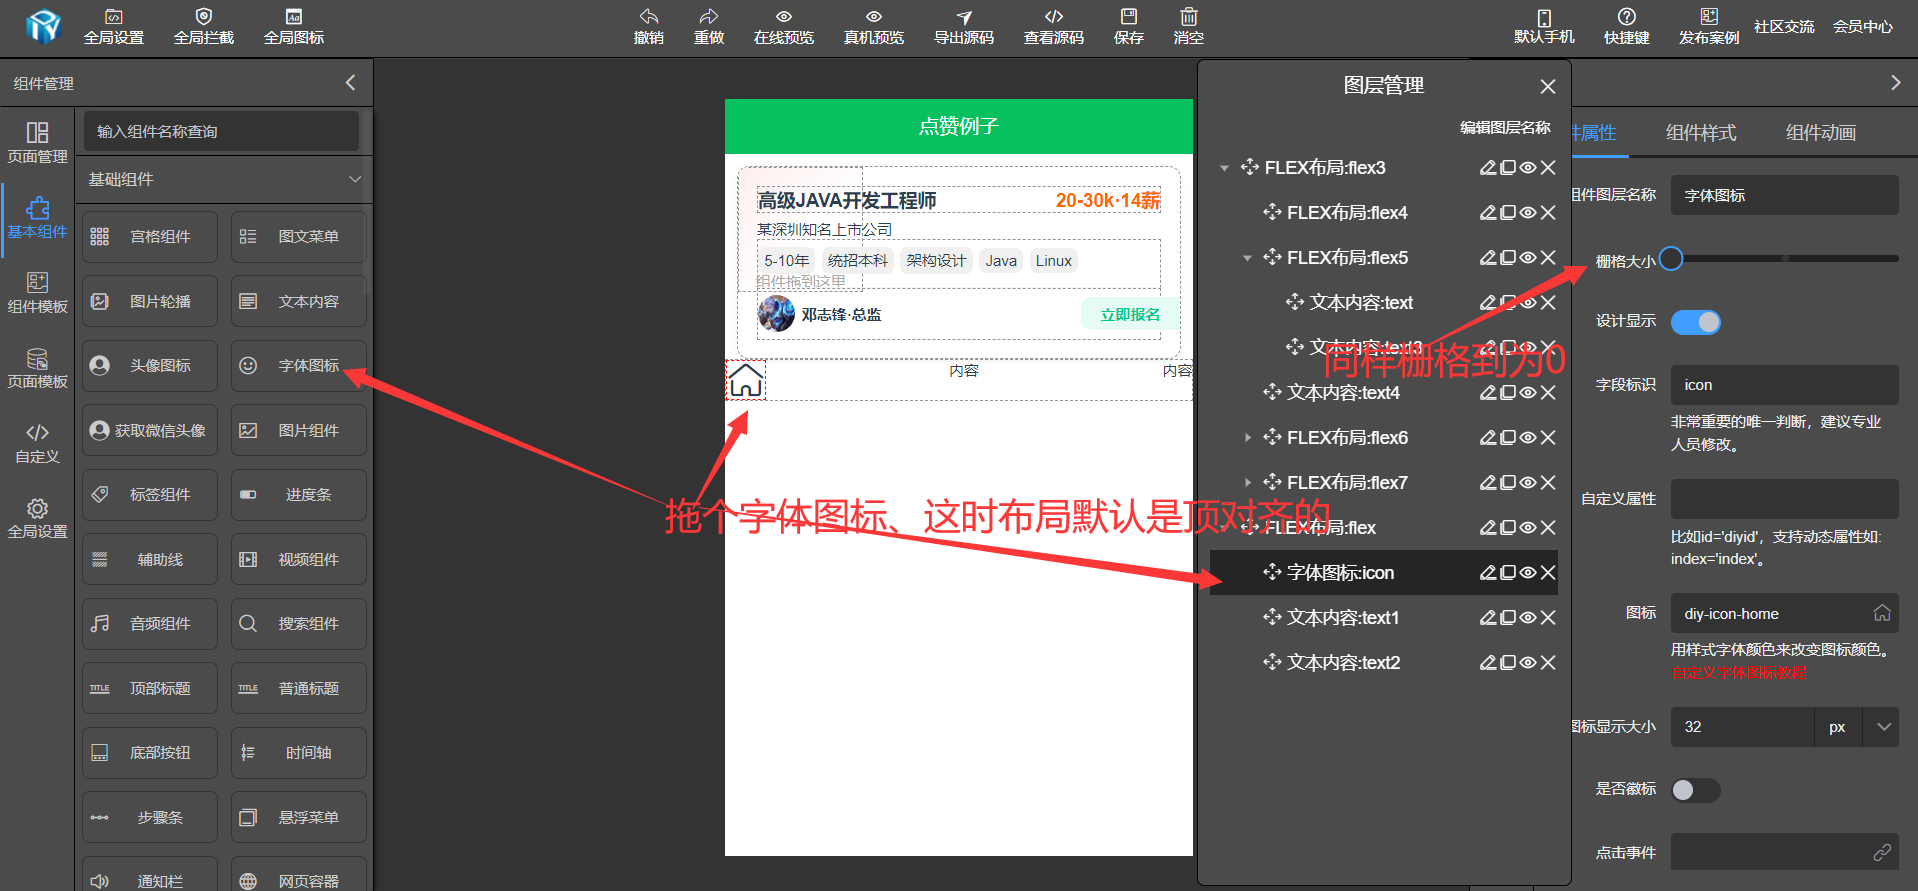The width and height of the screenshot is (1918, 891).
Task: Open 组件模板 in left sidebar
Action: pos(37,293)
